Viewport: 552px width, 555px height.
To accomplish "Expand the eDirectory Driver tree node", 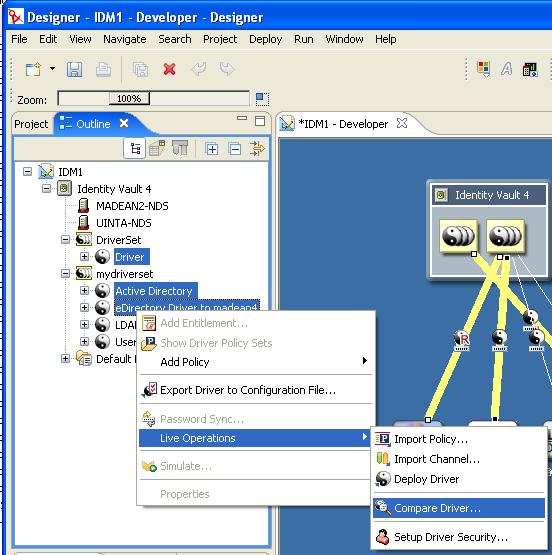I will click(x=84, y=307).
